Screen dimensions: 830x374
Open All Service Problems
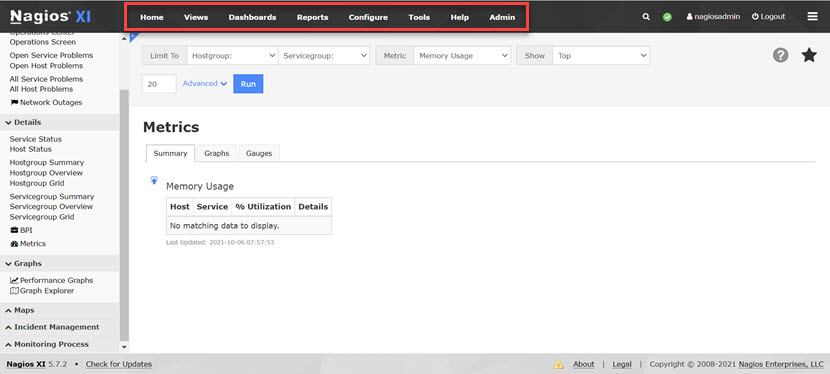47,79
